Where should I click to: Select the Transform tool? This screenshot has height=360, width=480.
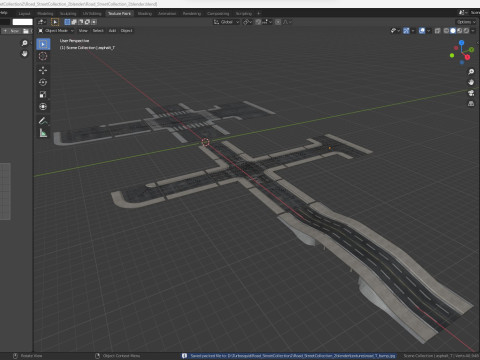pos(43,107)
